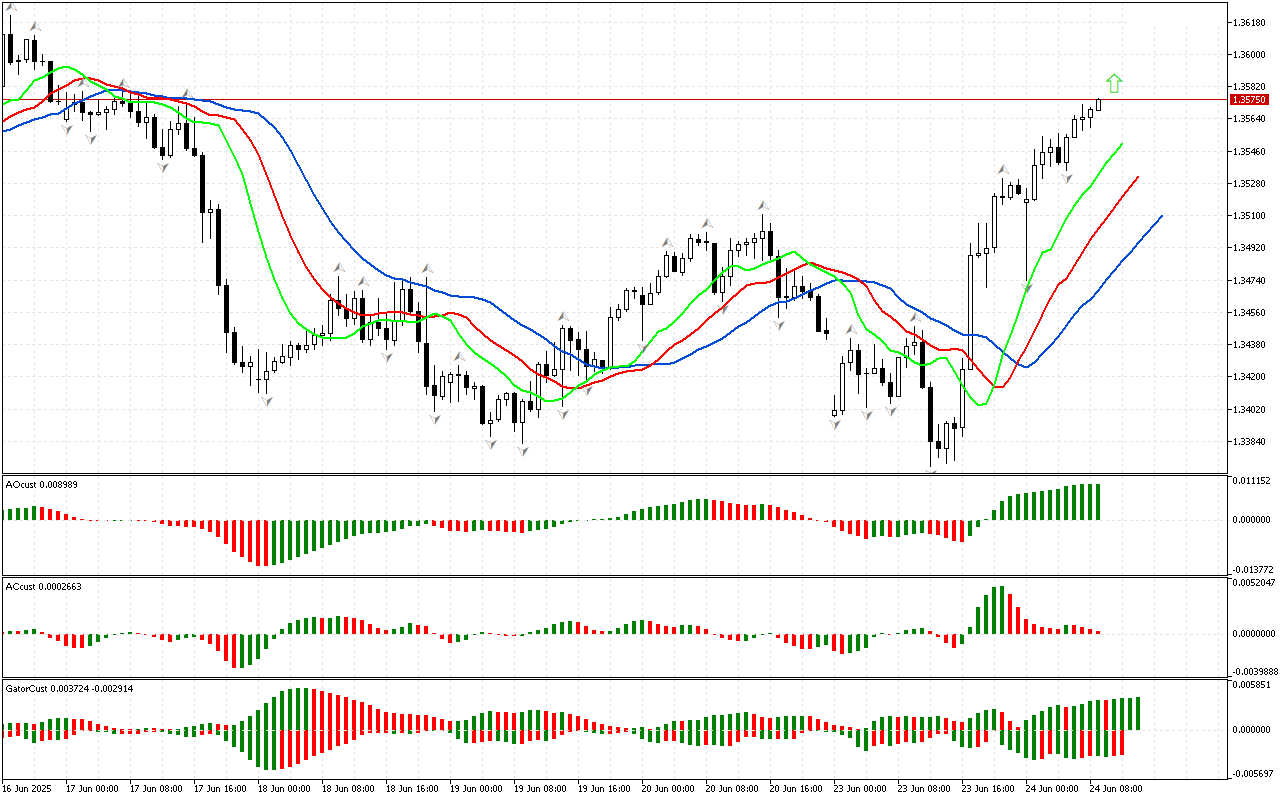Click the 0.011152 value on AOcust scale

pos(1253,481)
